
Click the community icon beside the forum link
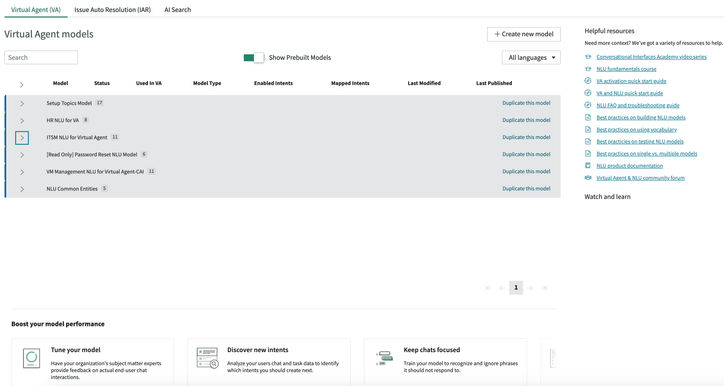(x=588, y=177)
